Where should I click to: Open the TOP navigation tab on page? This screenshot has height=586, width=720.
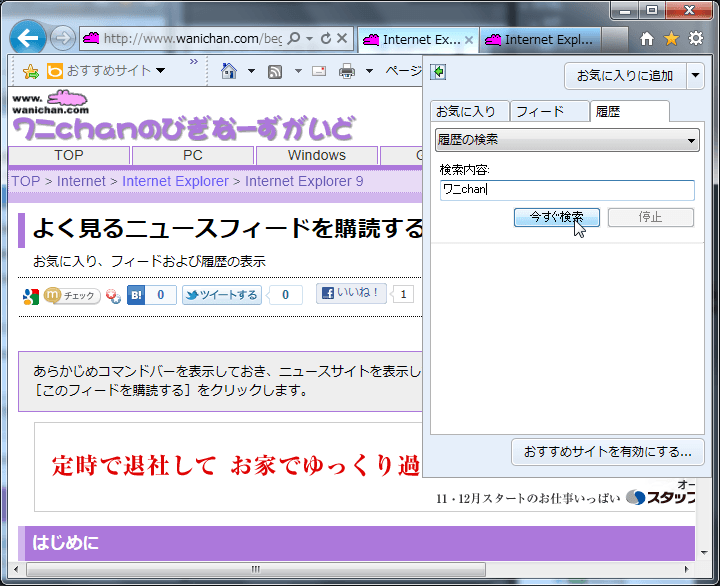coord(69,155)
